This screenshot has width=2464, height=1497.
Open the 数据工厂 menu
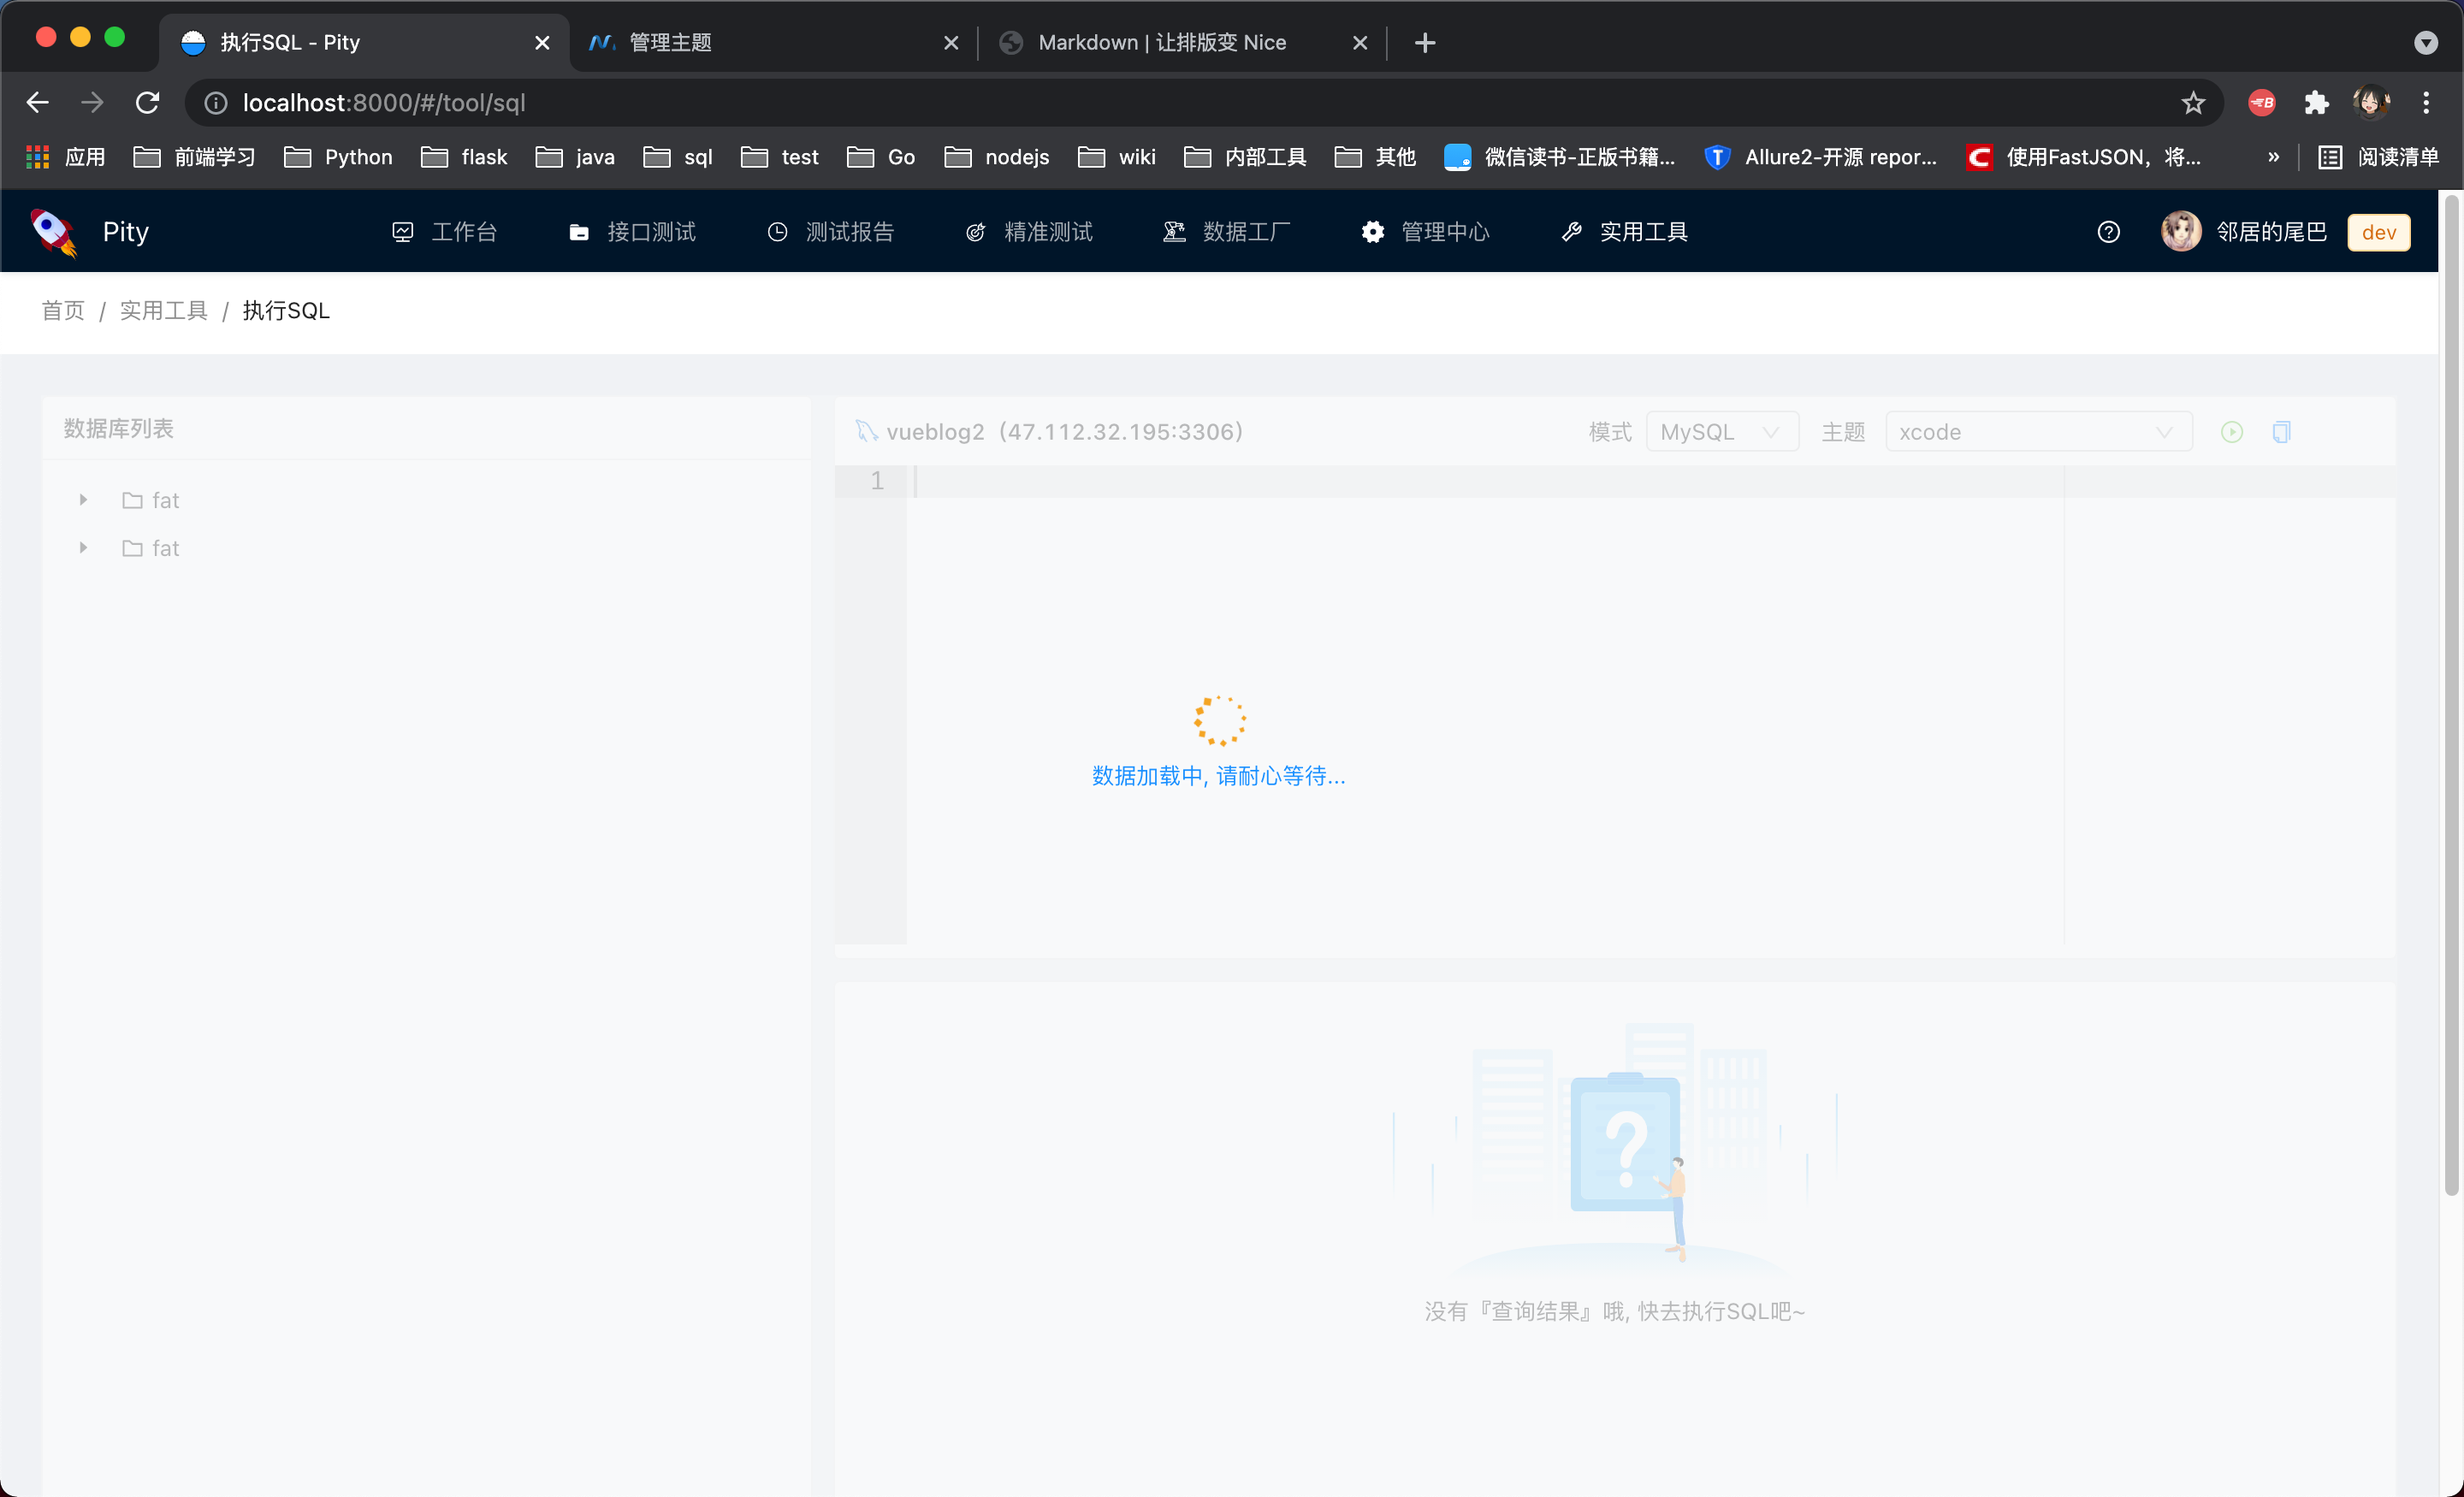(1227, 232)
